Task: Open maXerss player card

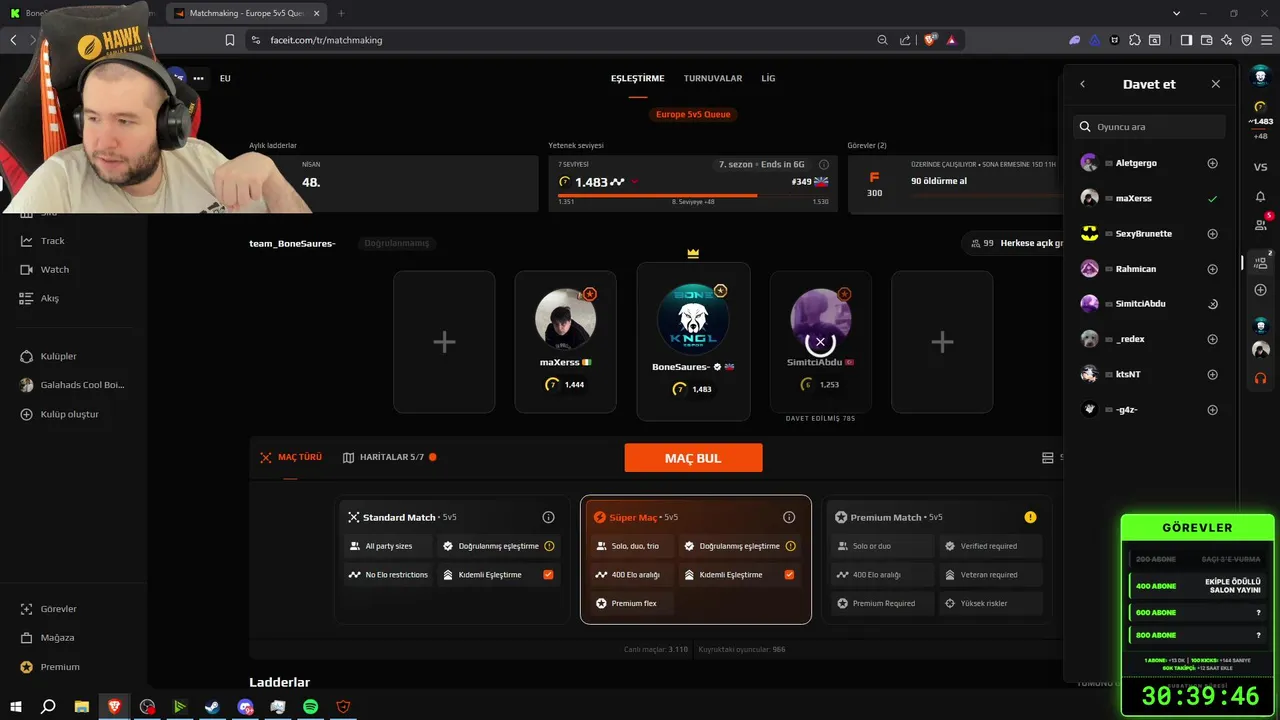Action: pyautogui.click(x=566, y=342)
